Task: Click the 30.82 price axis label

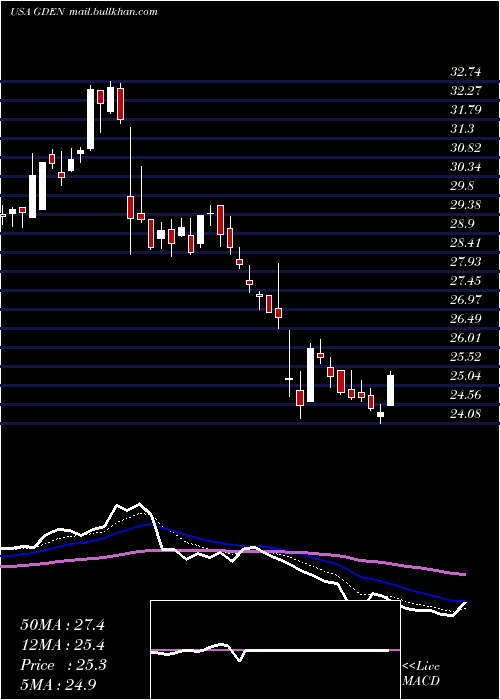Action: point(466,148)
